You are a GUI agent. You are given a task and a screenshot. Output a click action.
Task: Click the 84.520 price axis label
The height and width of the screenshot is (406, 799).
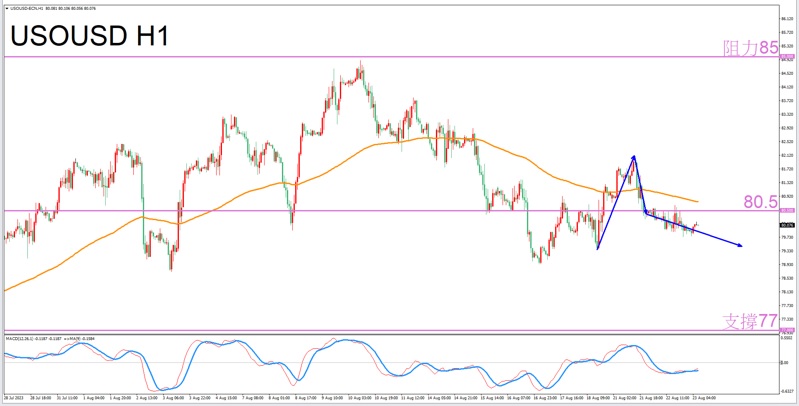787,73
